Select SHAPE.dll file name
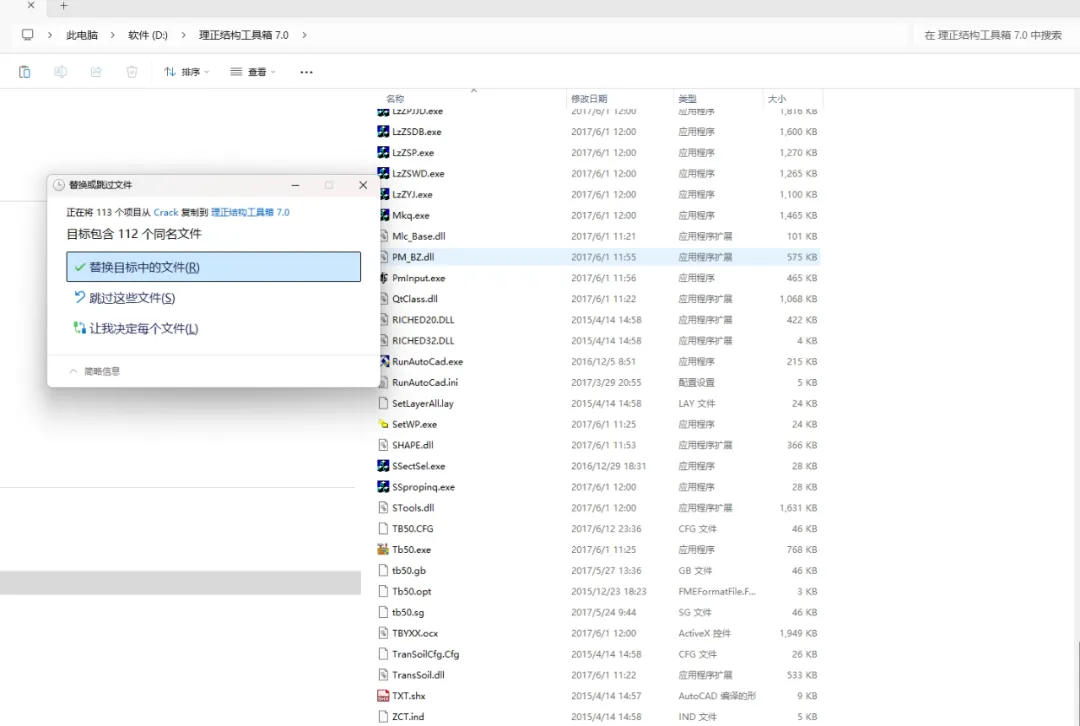This screenshot has height=726, width=1080. click(x=413, y=445)
